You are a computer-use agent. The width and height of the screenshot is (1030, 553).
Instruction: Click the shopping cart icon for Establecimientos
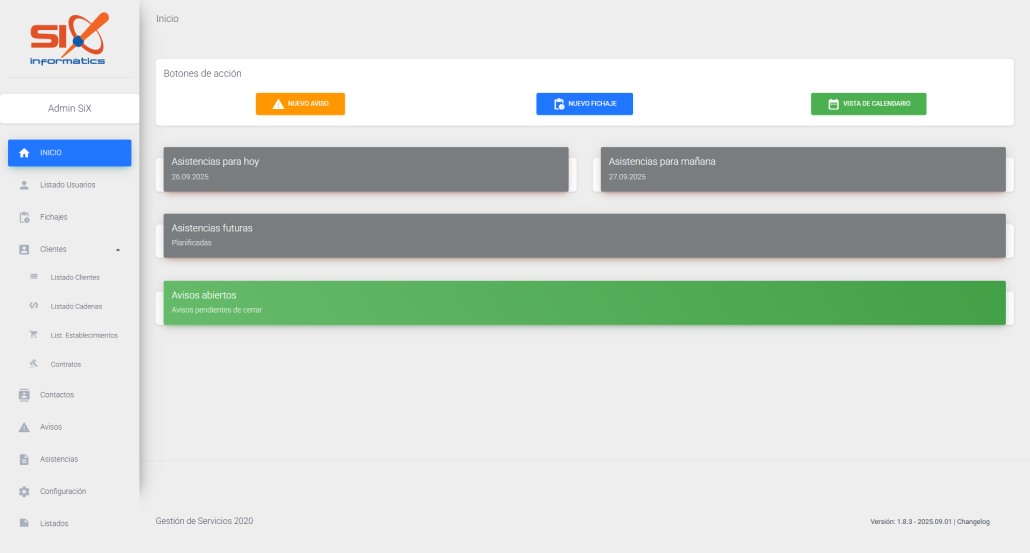point(34,335)
